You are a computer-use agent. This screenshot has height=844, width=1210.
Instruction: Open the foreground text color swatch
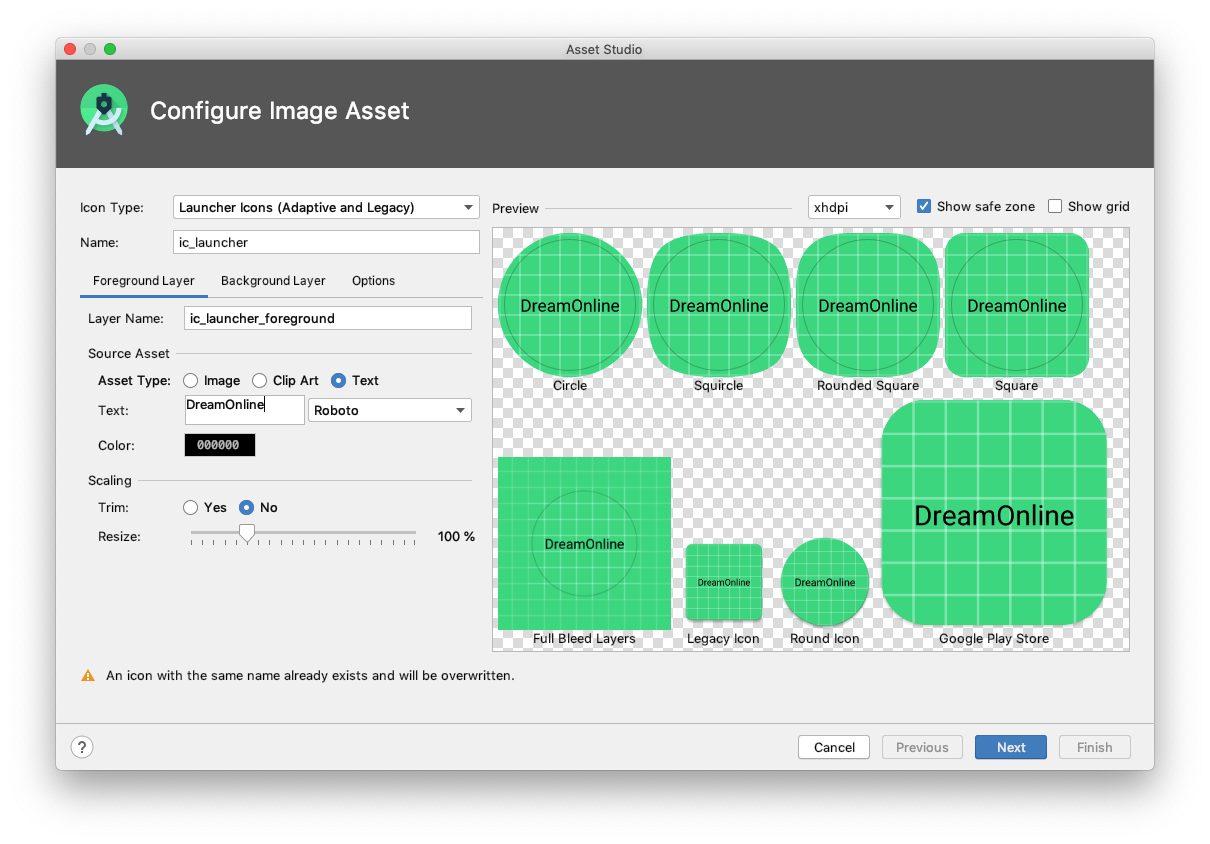[219, 444]
